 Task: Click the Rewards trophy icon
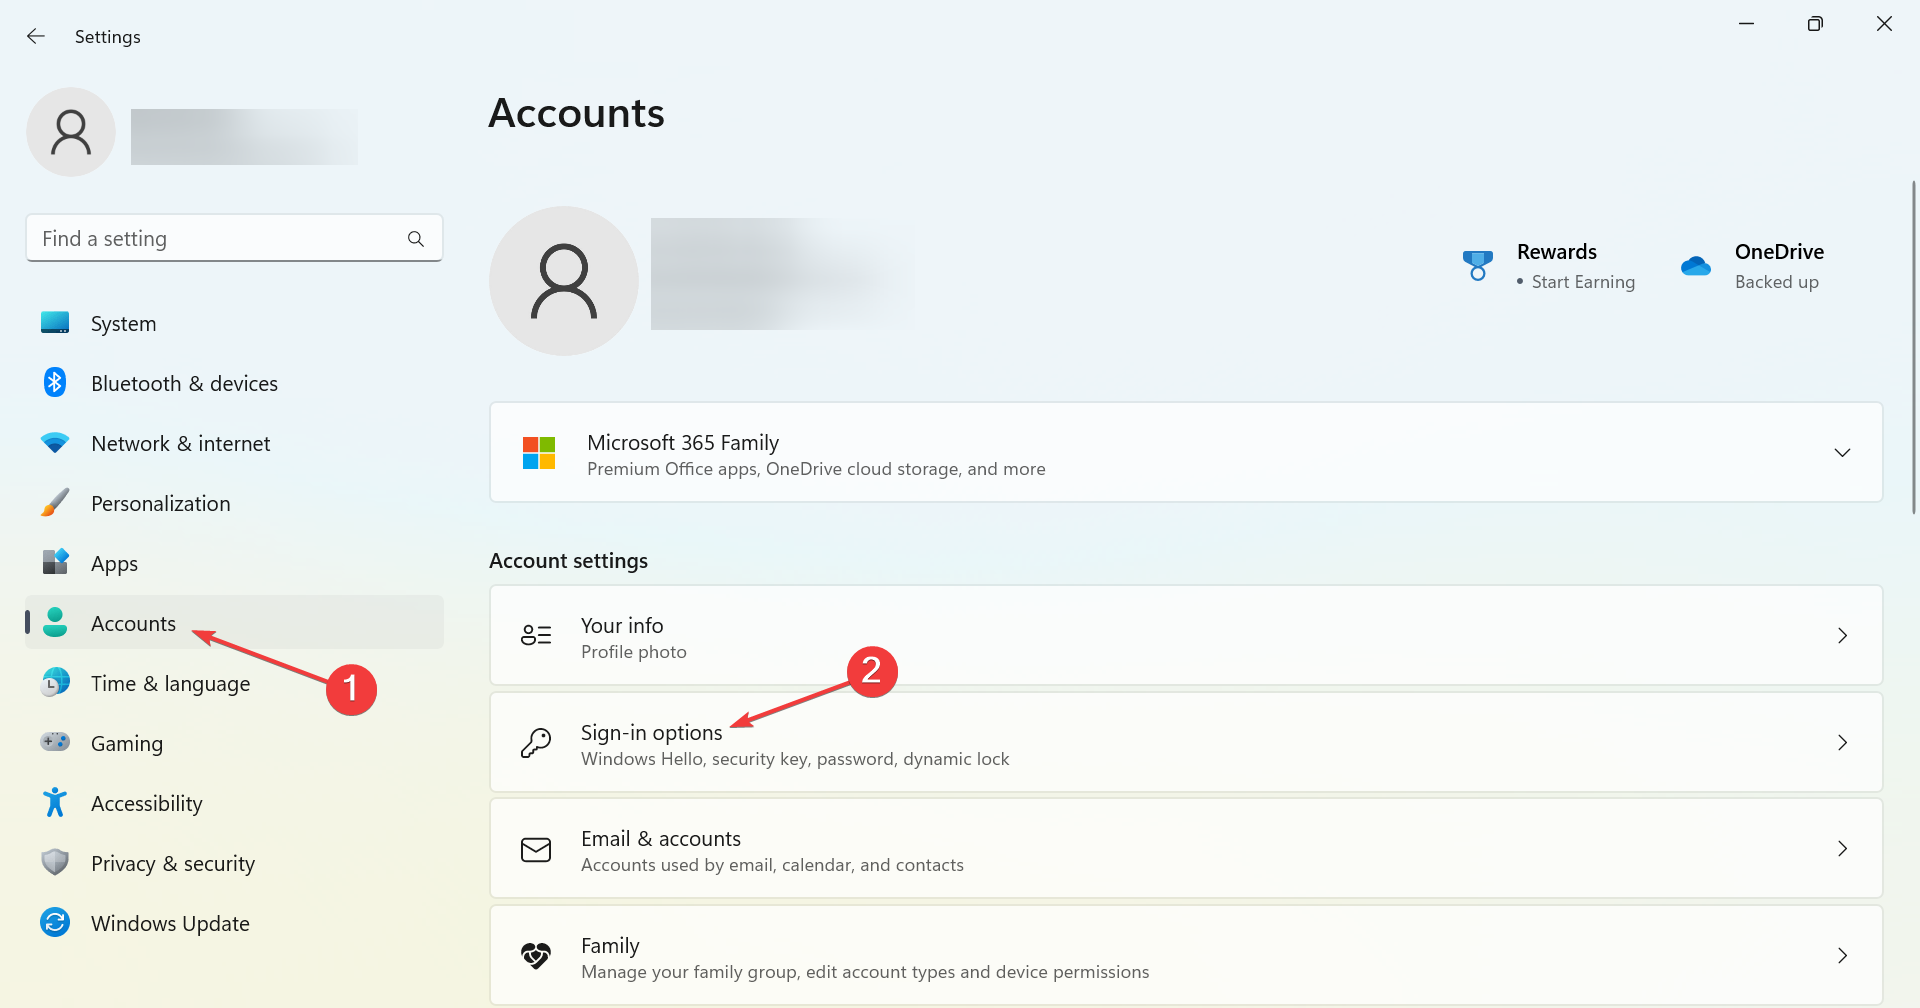click(x=1478, y=264)
